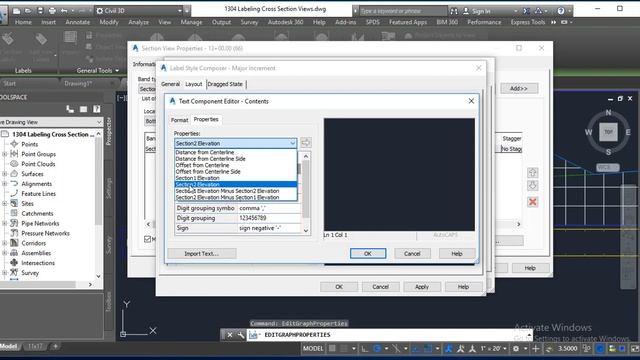Click the Catchments icon in Prospector tree
This screenshot has width=640, height=360.
click(14, 213)
